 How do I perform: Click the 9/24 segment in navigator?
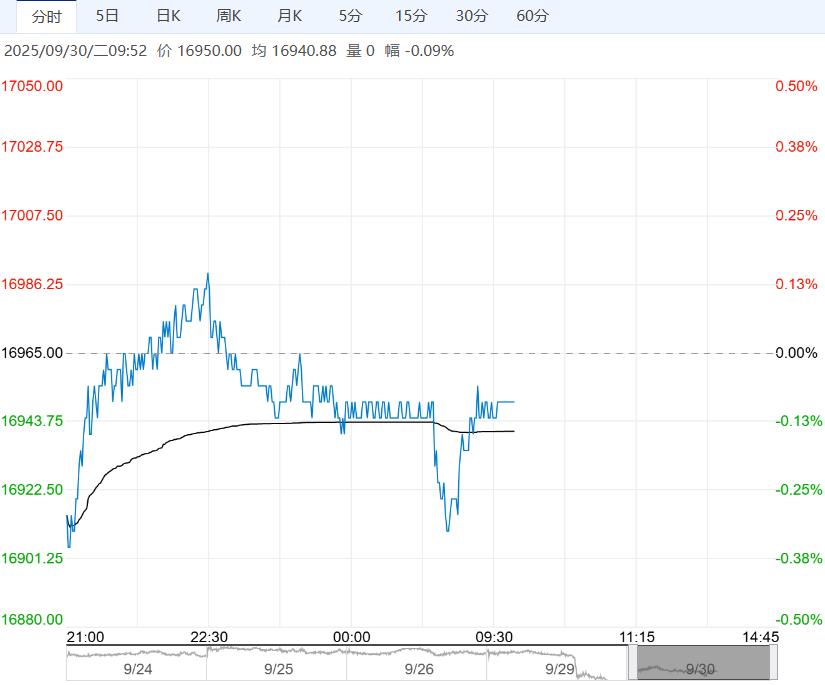tap(136, 668)
